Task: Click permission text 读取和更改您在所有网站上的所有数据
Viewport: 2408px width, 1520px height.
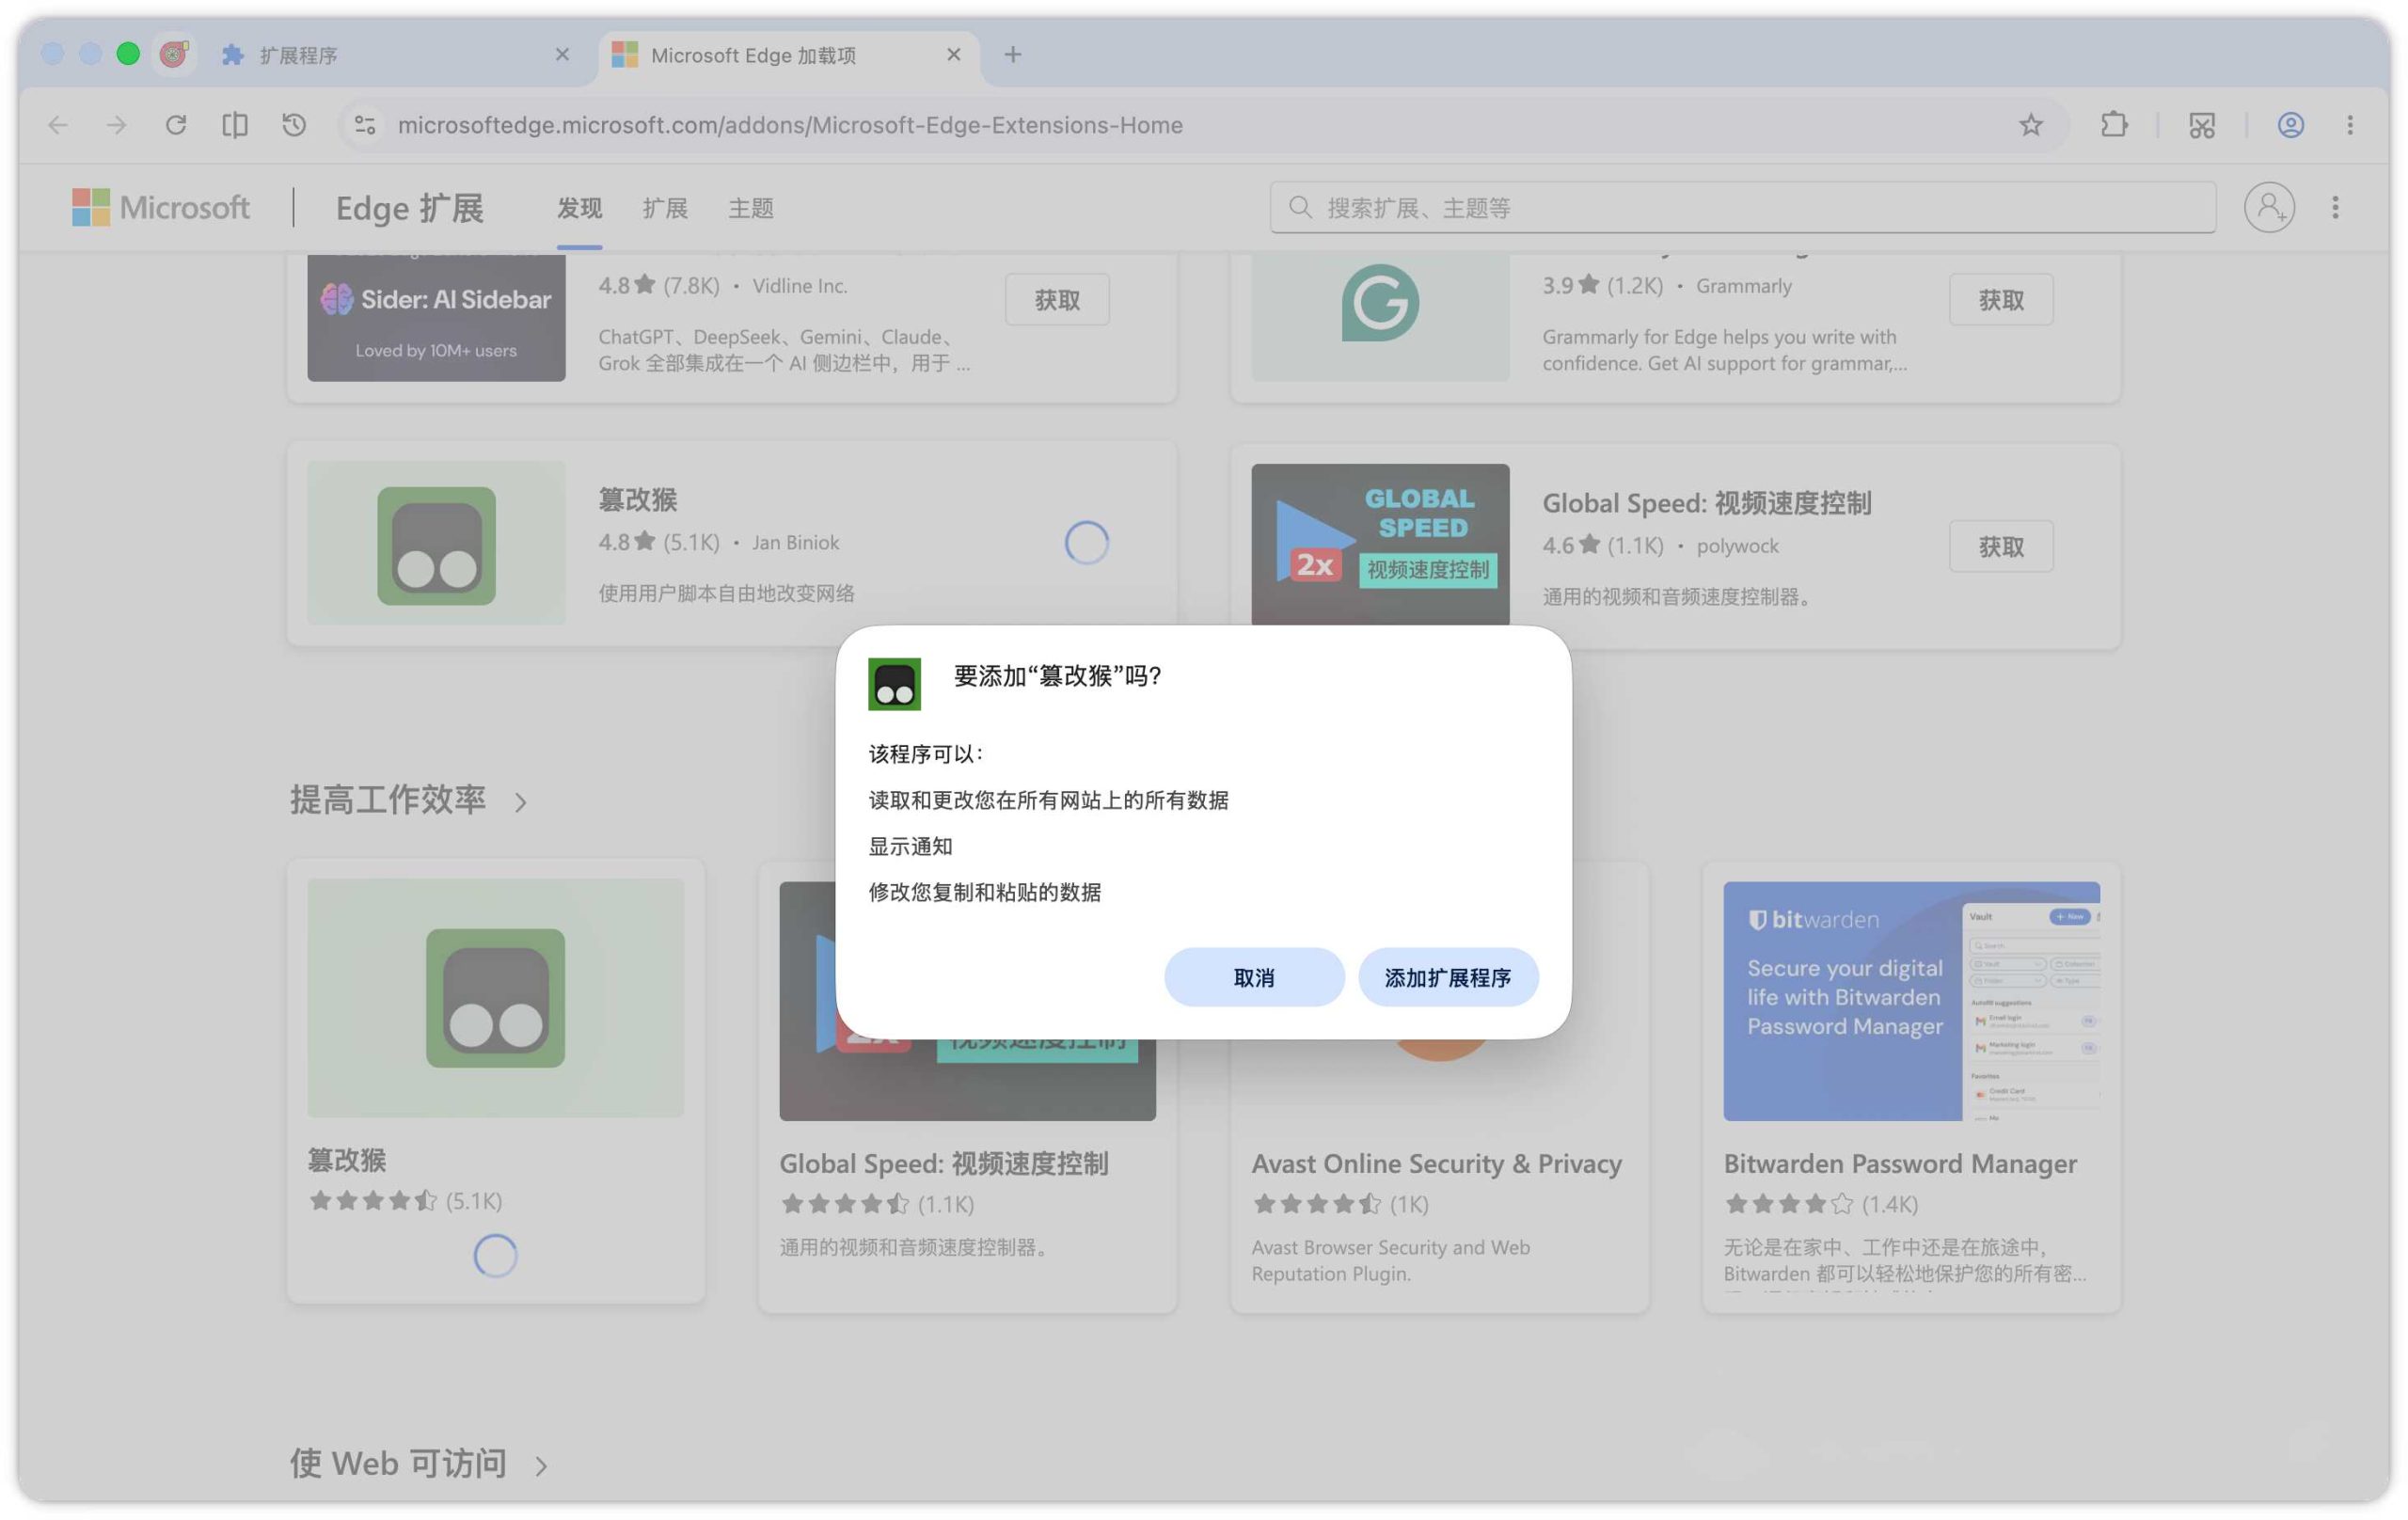Action: pos(1048,800)
